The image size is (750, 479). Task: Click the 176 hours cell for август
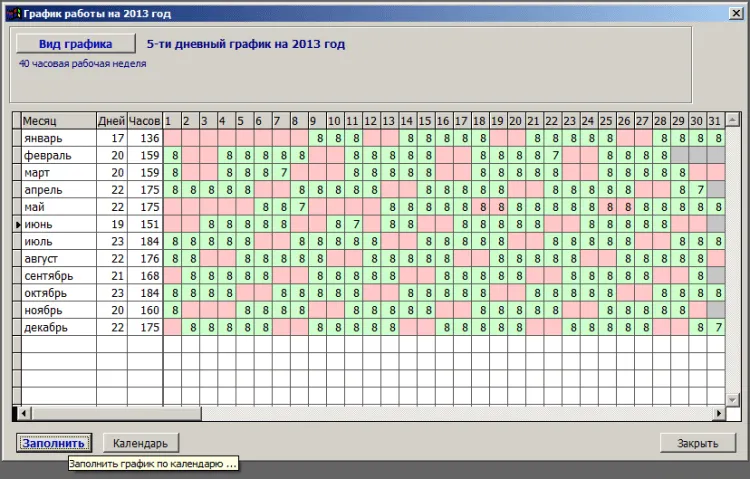click(x=145, y=259)
